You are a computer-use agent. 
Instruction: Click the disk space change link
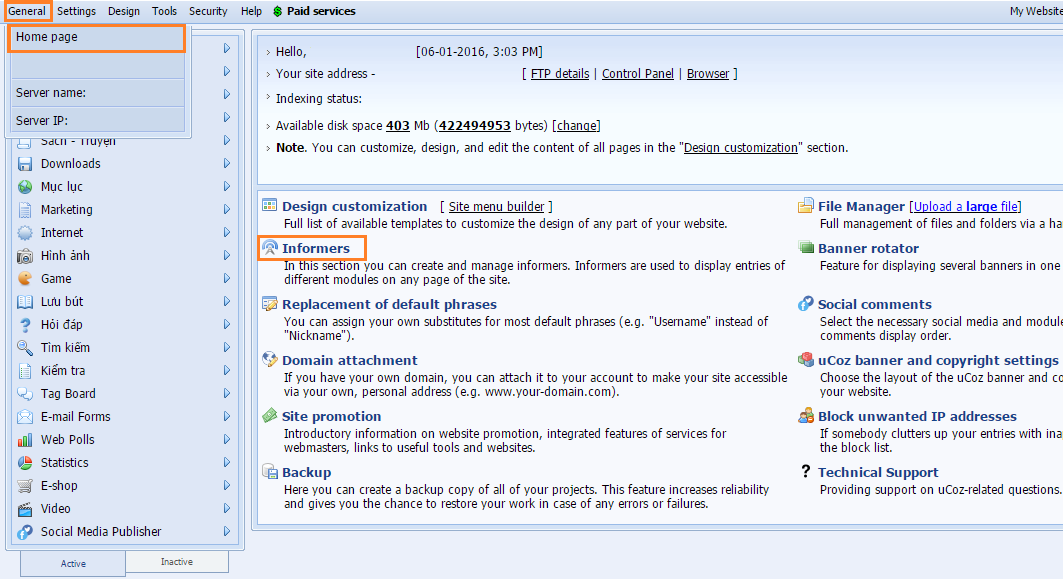(x=577, y=126)
